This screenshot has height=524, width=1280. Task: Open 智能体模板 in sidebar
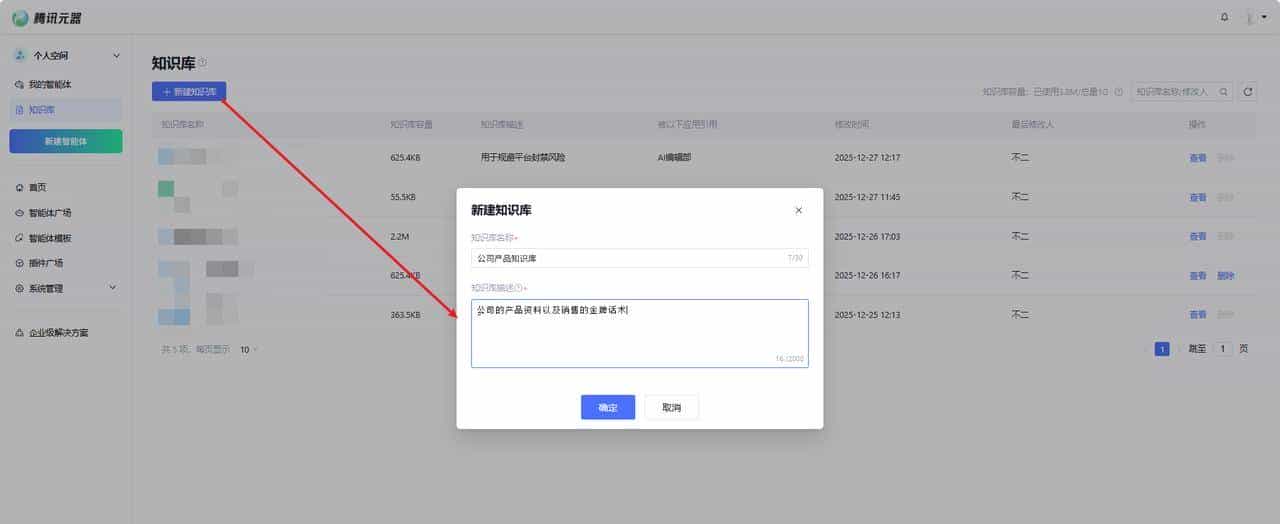(49, 238)
